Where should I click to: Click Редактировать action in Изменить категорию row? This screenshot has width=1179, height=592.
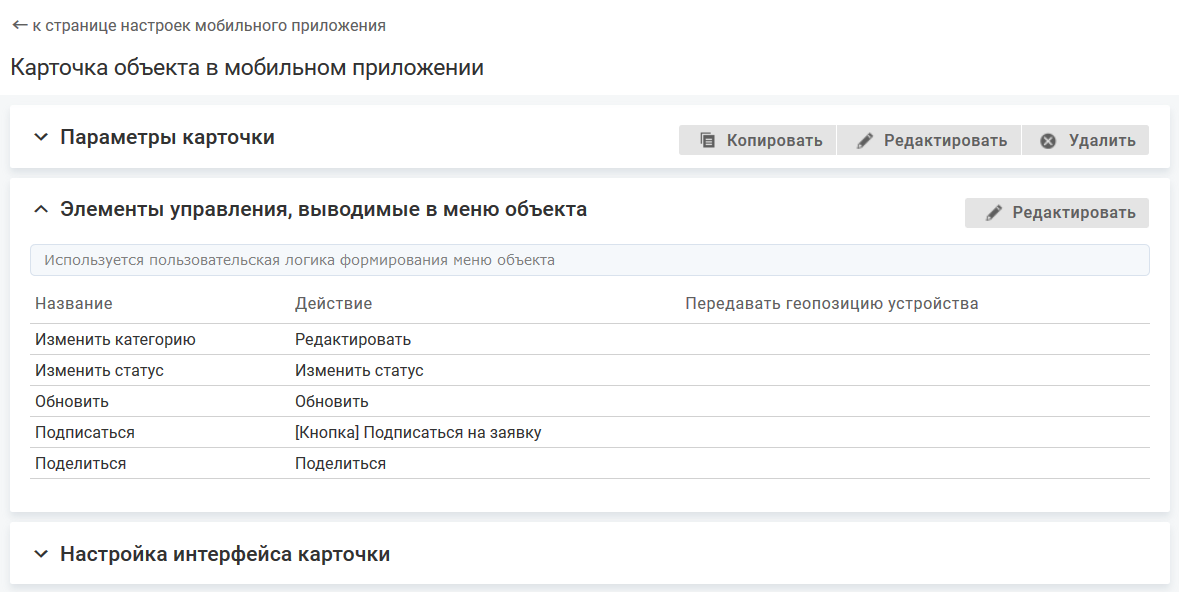tap(352, 339)
